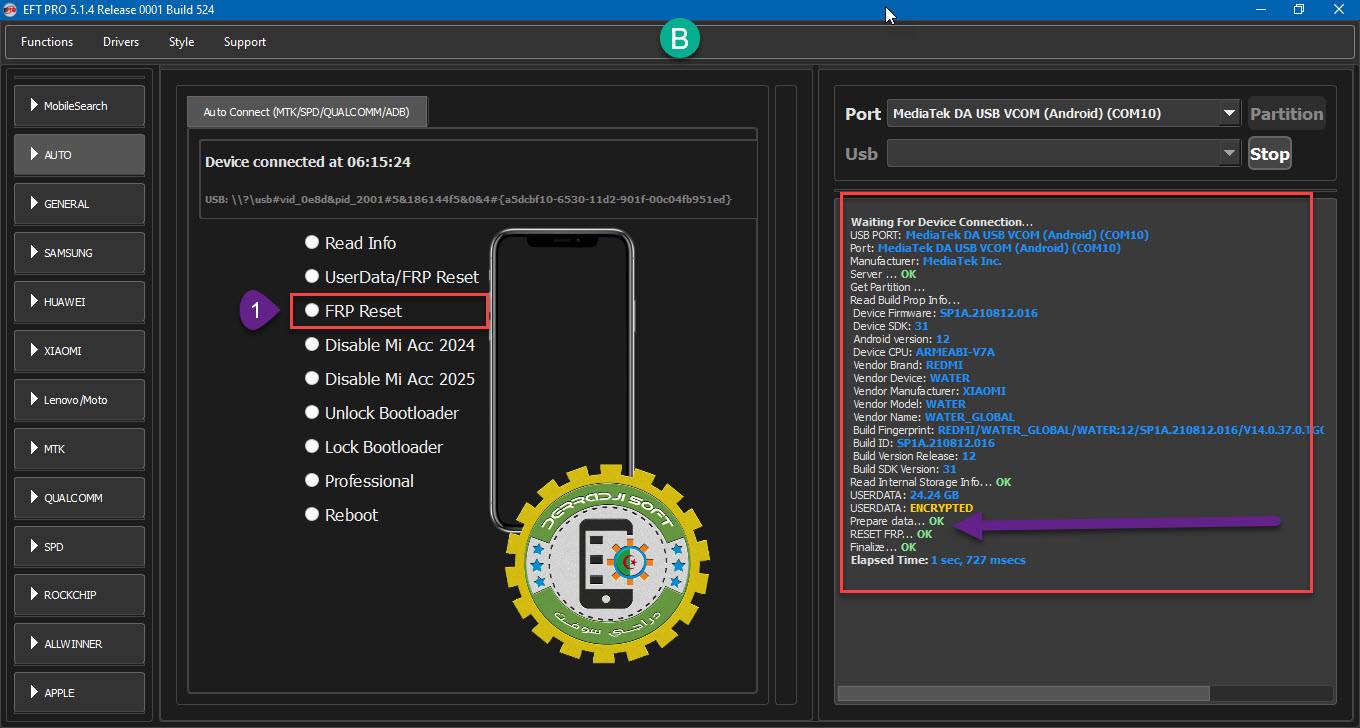
Task: Restore down the EFT PRO window
Action: coord(1298,10)
